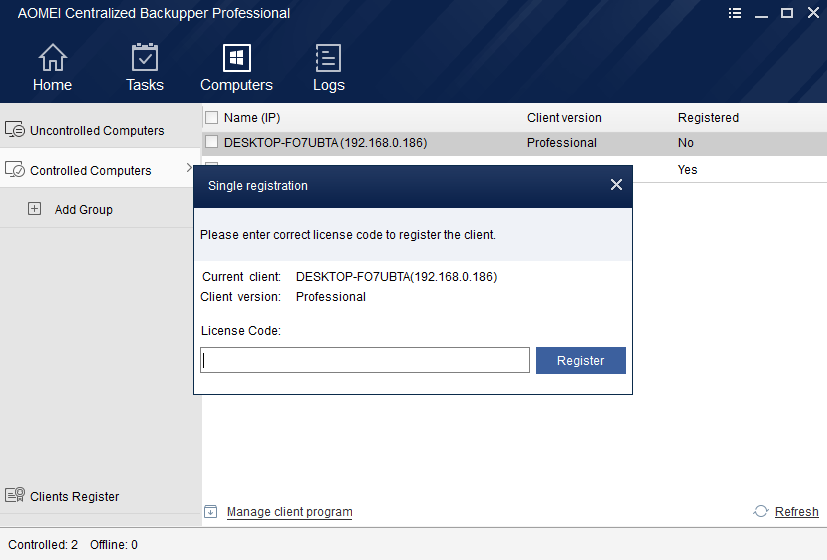Expand the Controlled Computers chevron arrow
The image size is (827, 560).
tap(189, 168)
